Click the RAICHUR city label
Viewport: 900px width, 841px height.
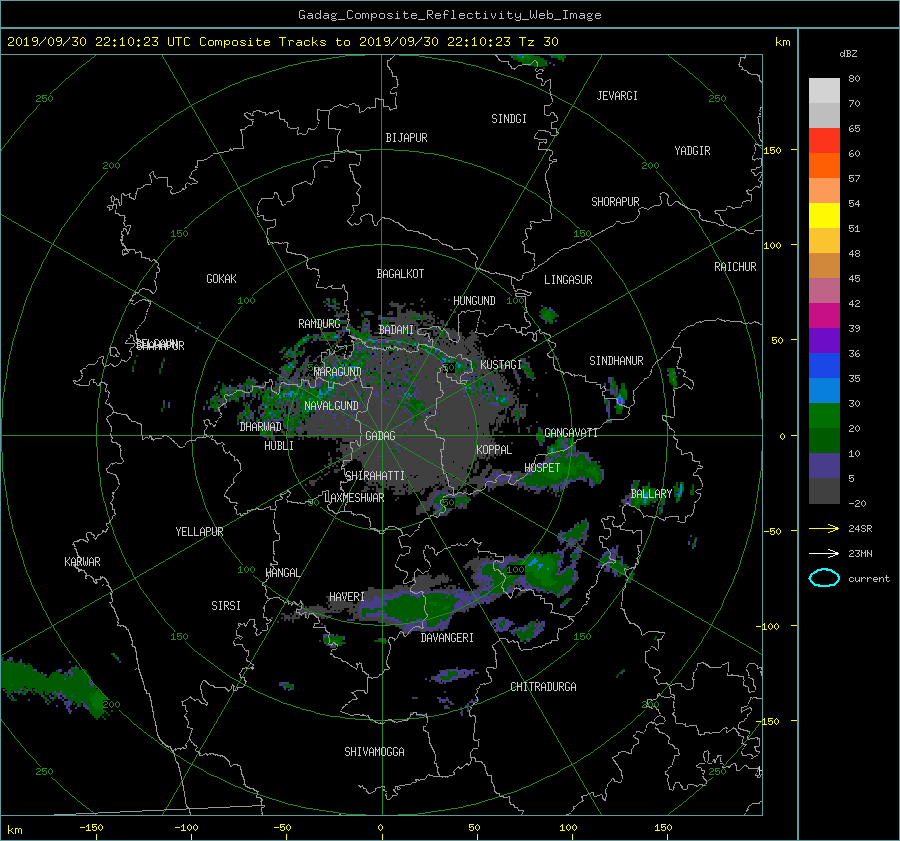[735, 267]
